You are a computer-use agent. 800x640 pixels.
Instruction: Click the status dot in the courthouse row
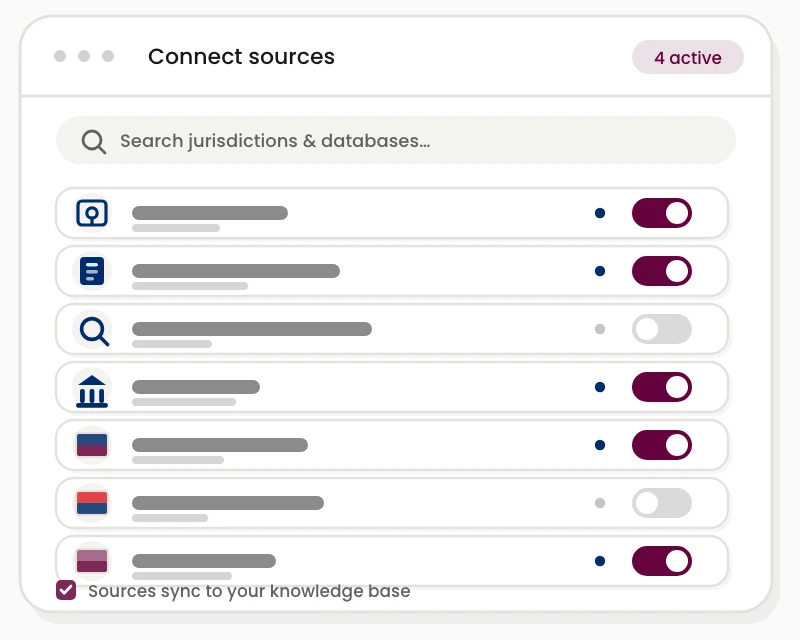600,387
